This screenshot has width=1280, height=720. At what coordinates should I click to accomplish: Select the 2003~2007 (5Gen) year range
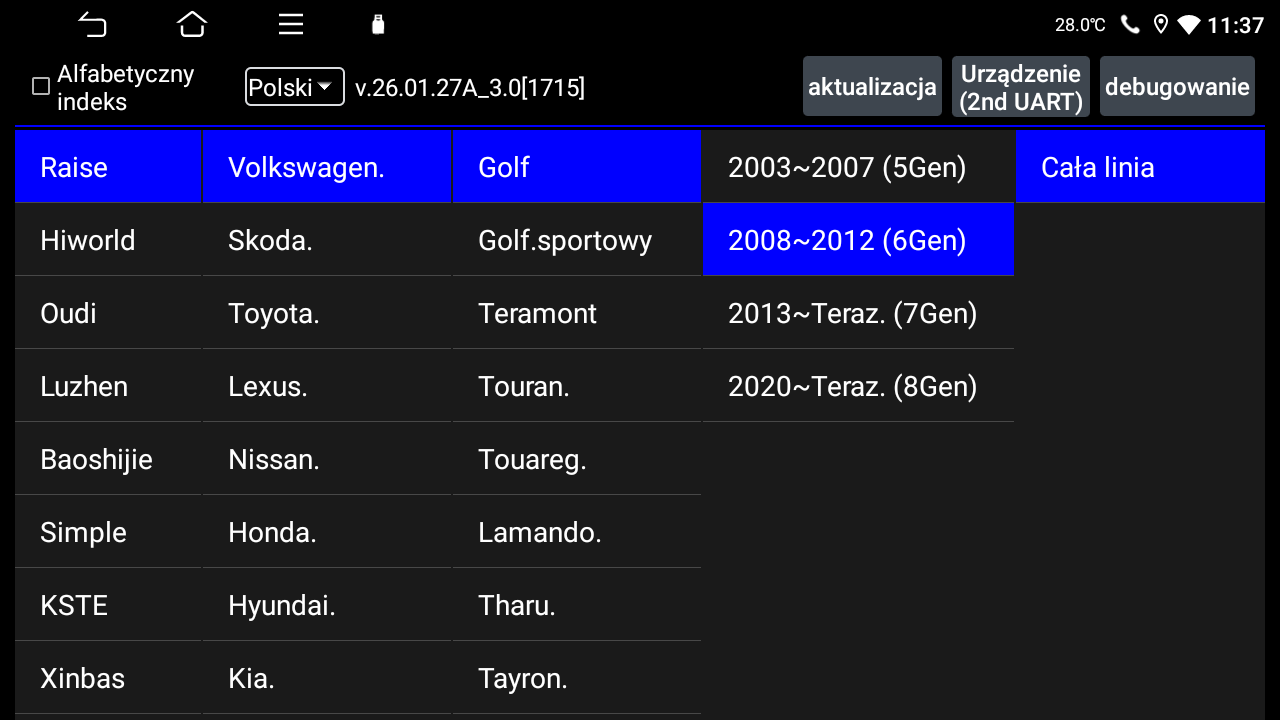(858, 167)
